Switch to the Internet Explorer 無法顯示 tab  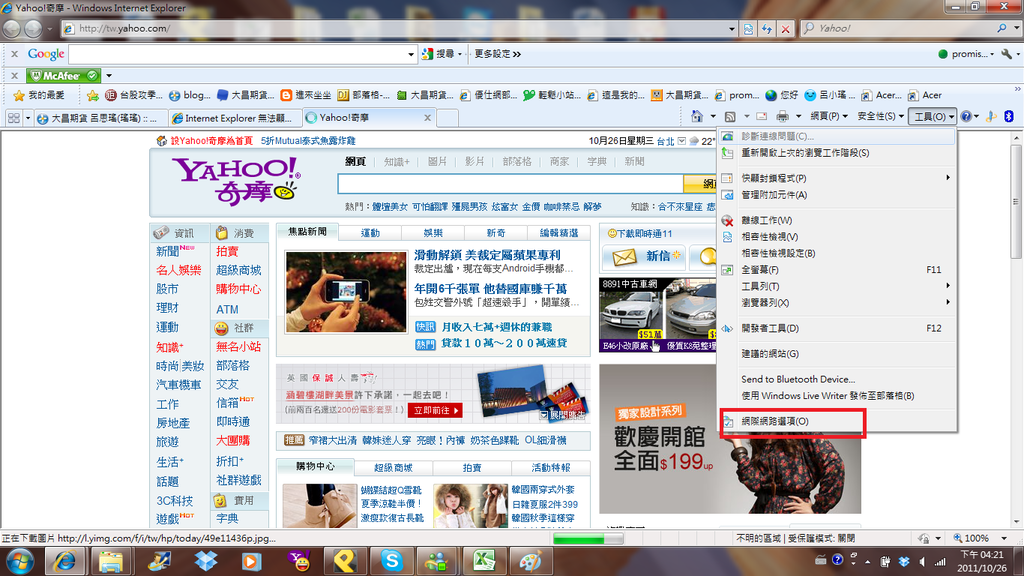pyautogui.click(x=232, y=118)
